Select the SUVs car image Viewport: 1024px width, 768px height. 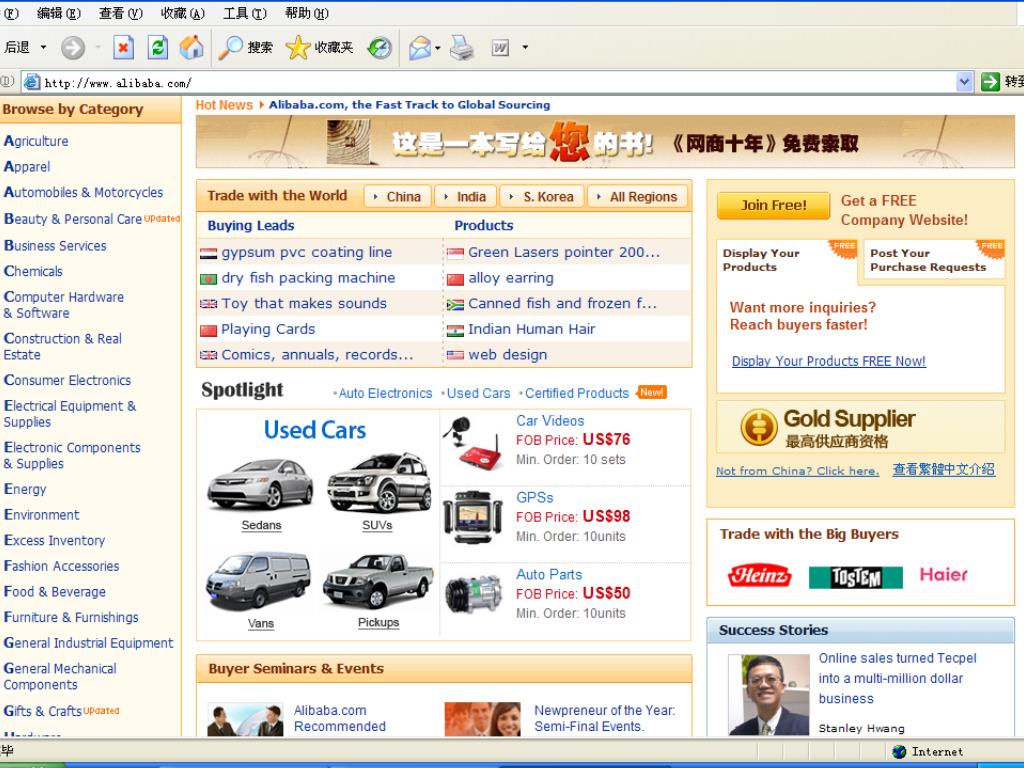(379, 482)
